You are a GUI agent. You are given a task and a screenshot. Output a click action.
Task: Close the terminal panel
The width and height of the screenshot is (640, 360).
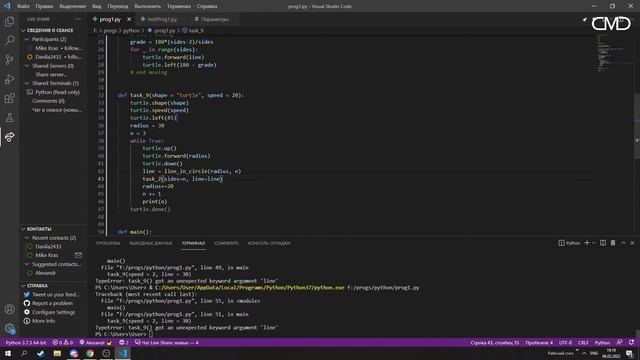tap(633, 243)
